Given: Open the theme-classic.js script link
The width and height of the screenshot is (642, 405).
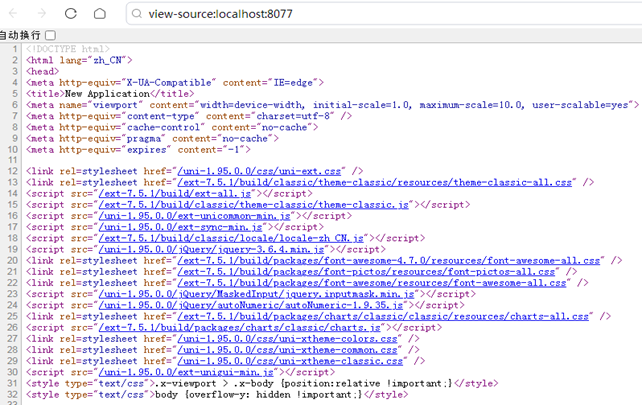Looking at the screenshot, I should 254,204.
